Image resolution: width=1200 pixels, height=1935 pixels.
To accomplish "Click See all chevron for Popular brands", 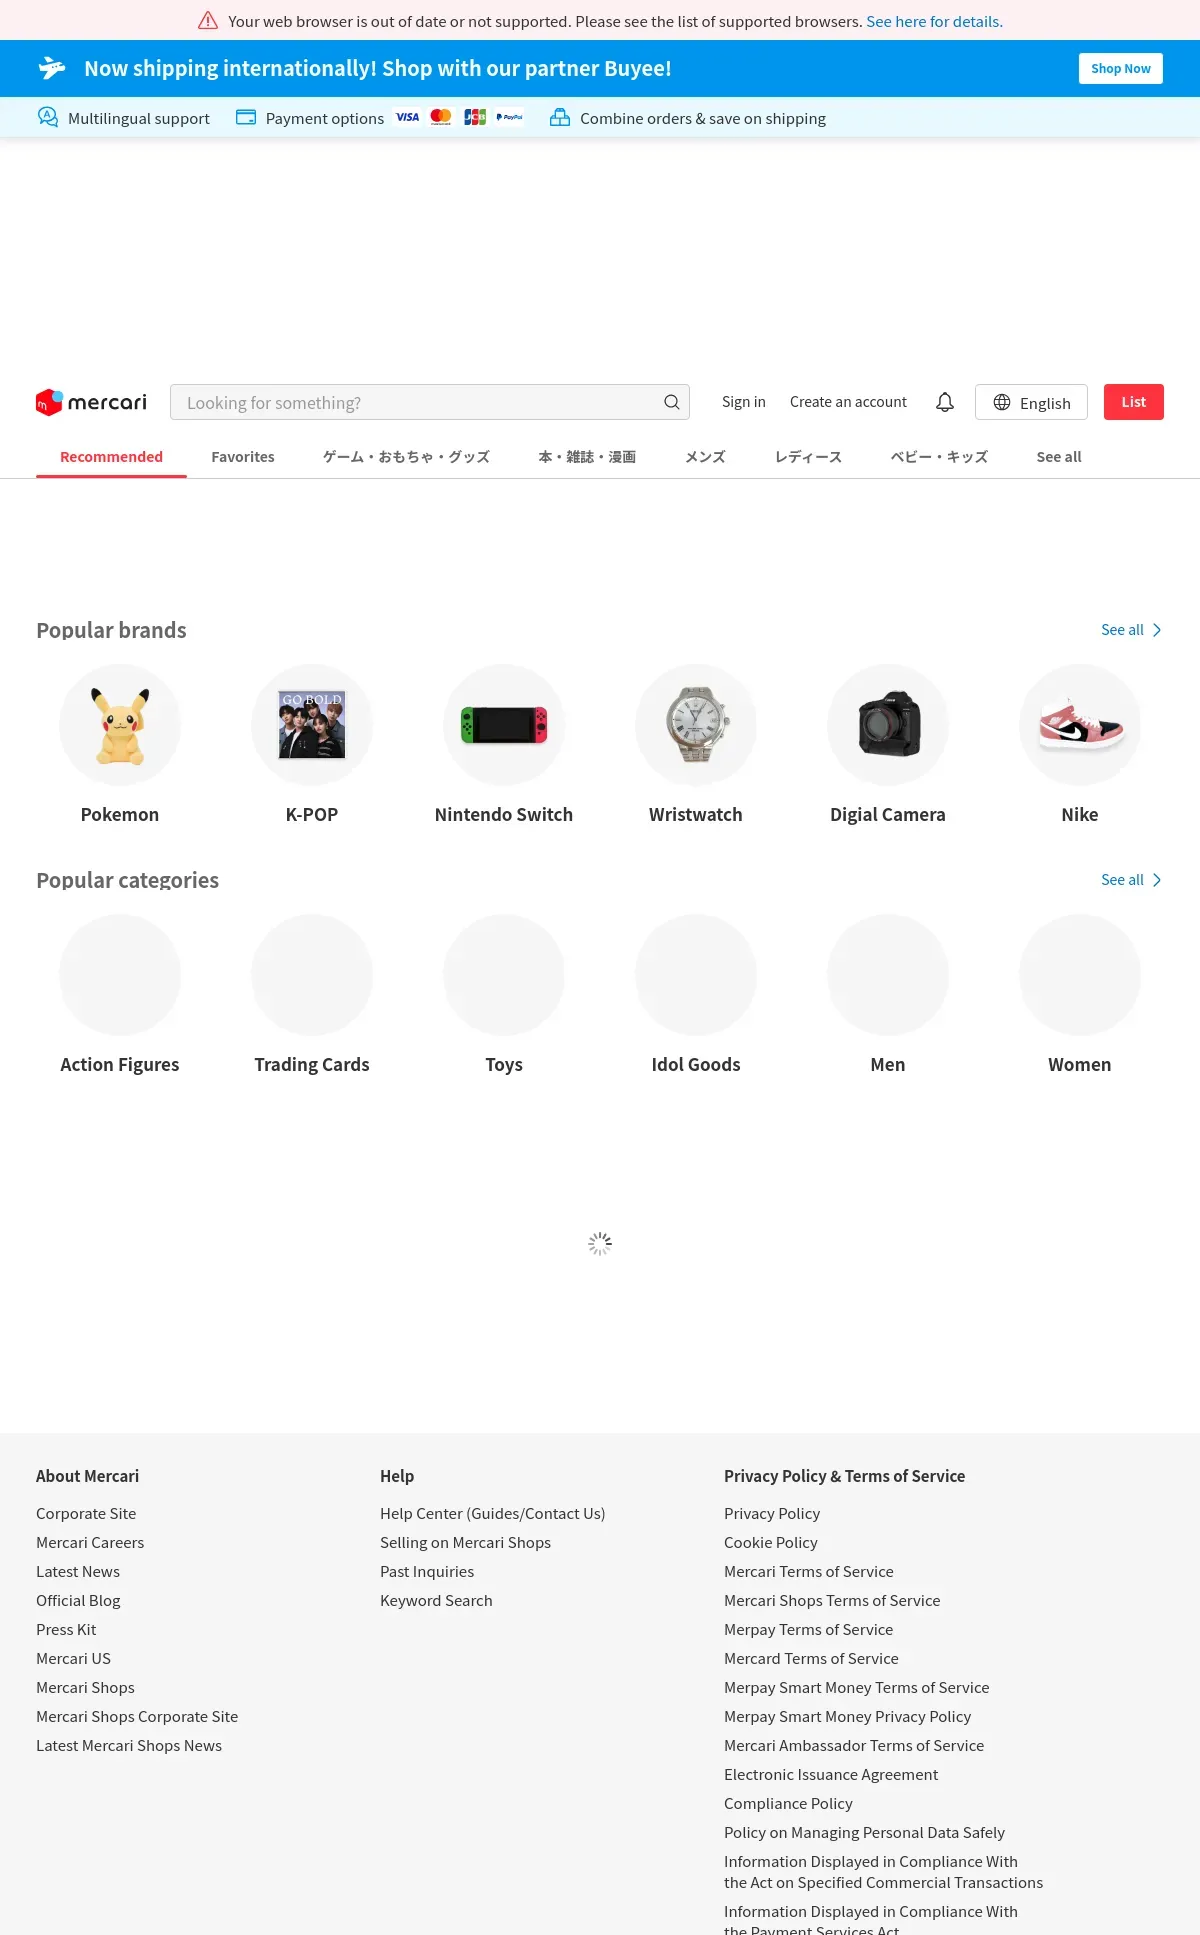I will [x=1157, y=630].
